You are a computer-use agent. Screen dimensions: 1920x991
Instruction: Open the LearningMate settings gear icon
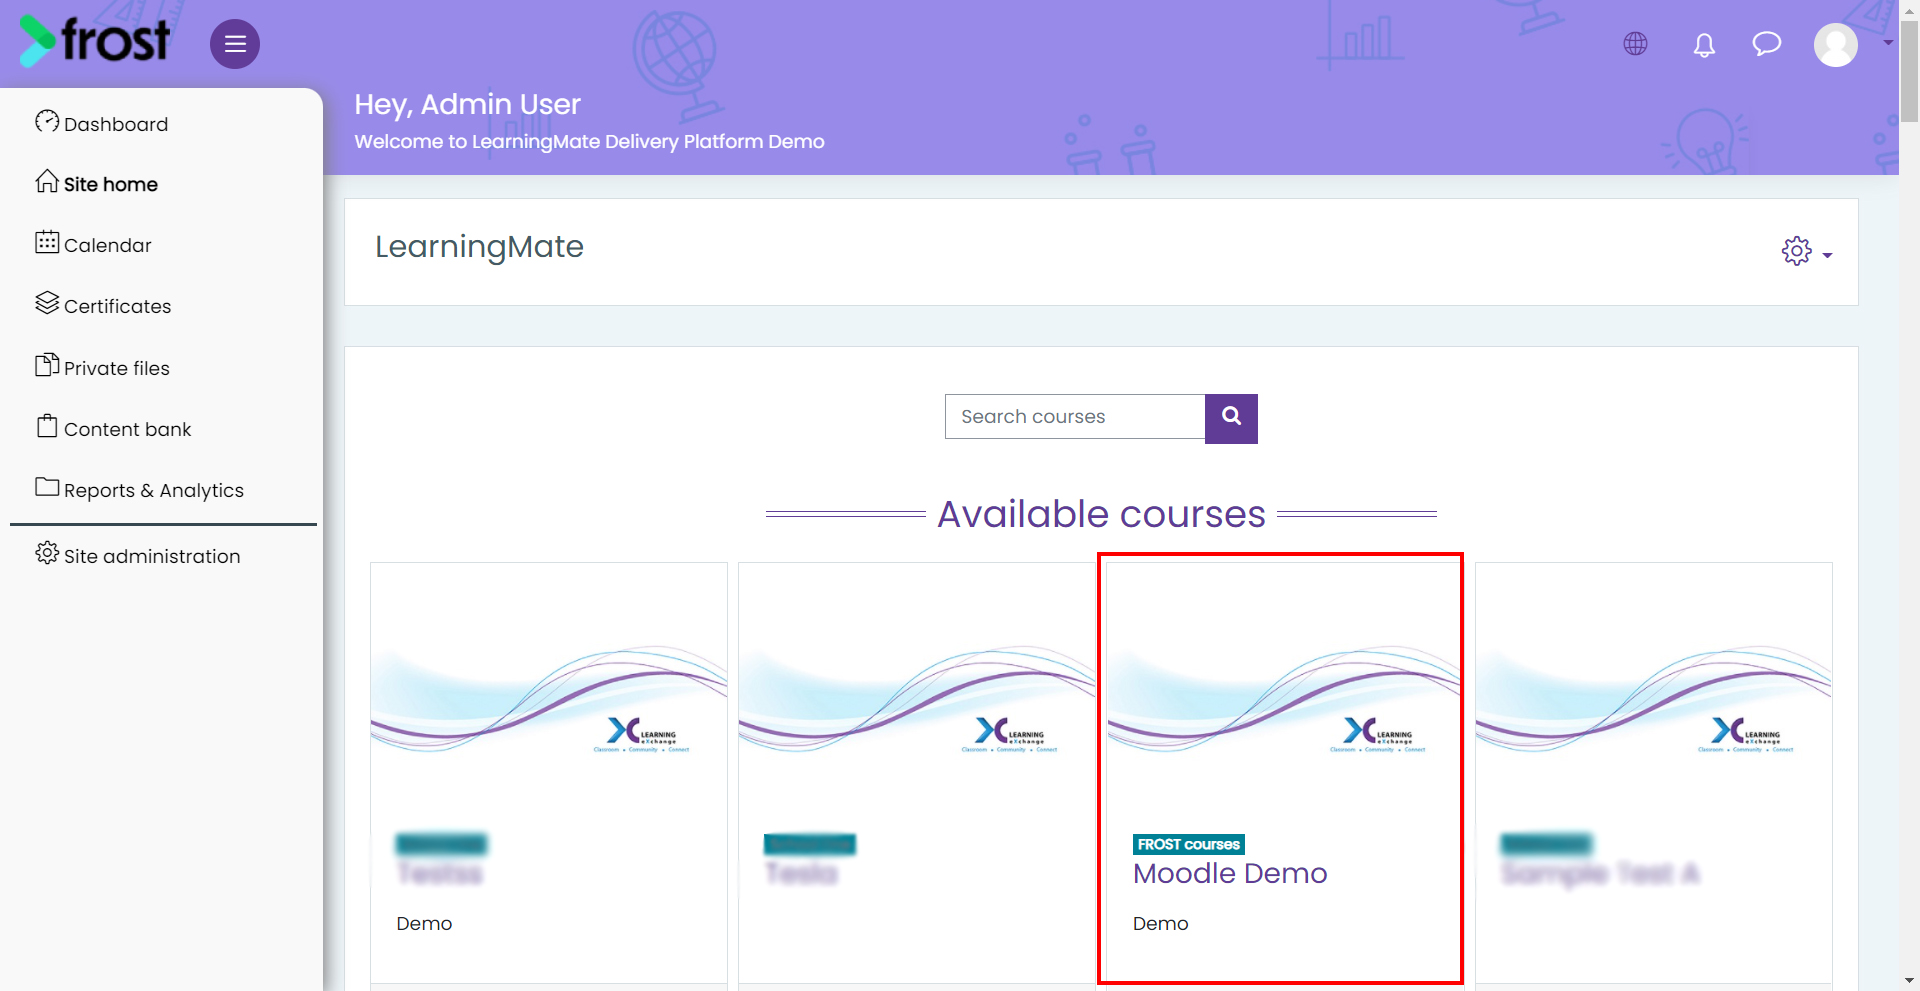[1796, 251]
